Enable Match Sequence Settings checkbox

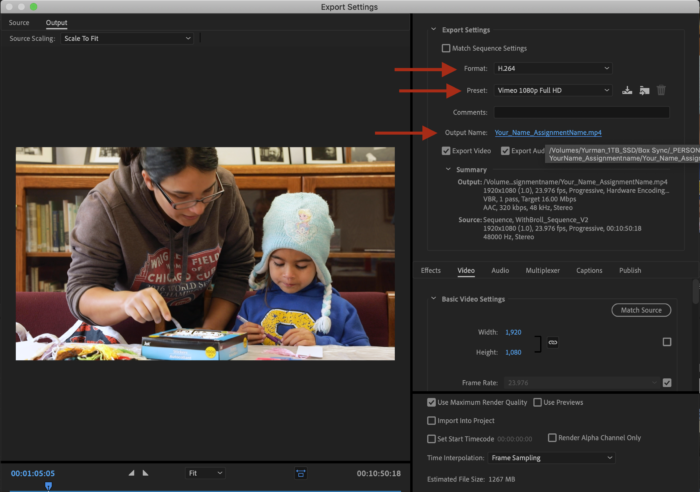pyautogui.click(x=447, y=48)
